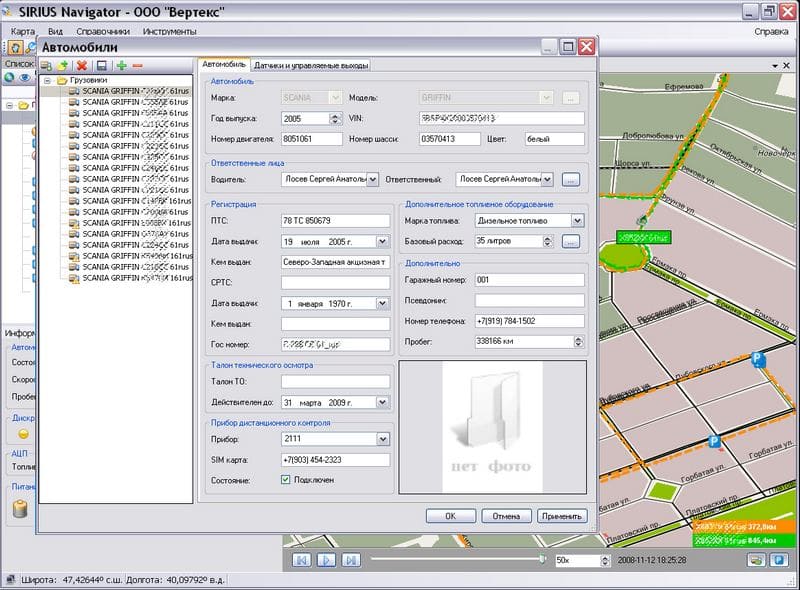Switch to Датчики и управляемые выходы tab

(312, 65)
